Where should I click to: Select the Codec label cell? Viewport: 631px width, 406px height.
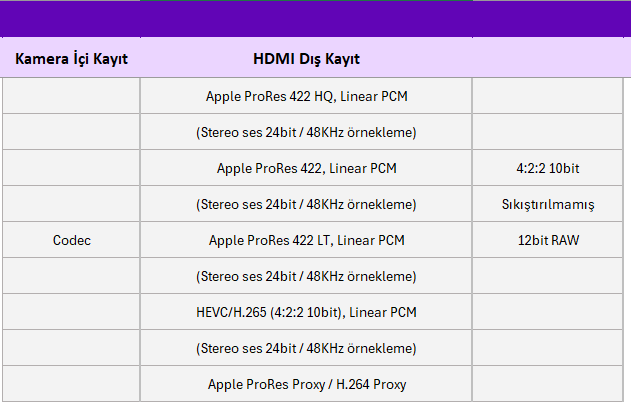point(71,240)
